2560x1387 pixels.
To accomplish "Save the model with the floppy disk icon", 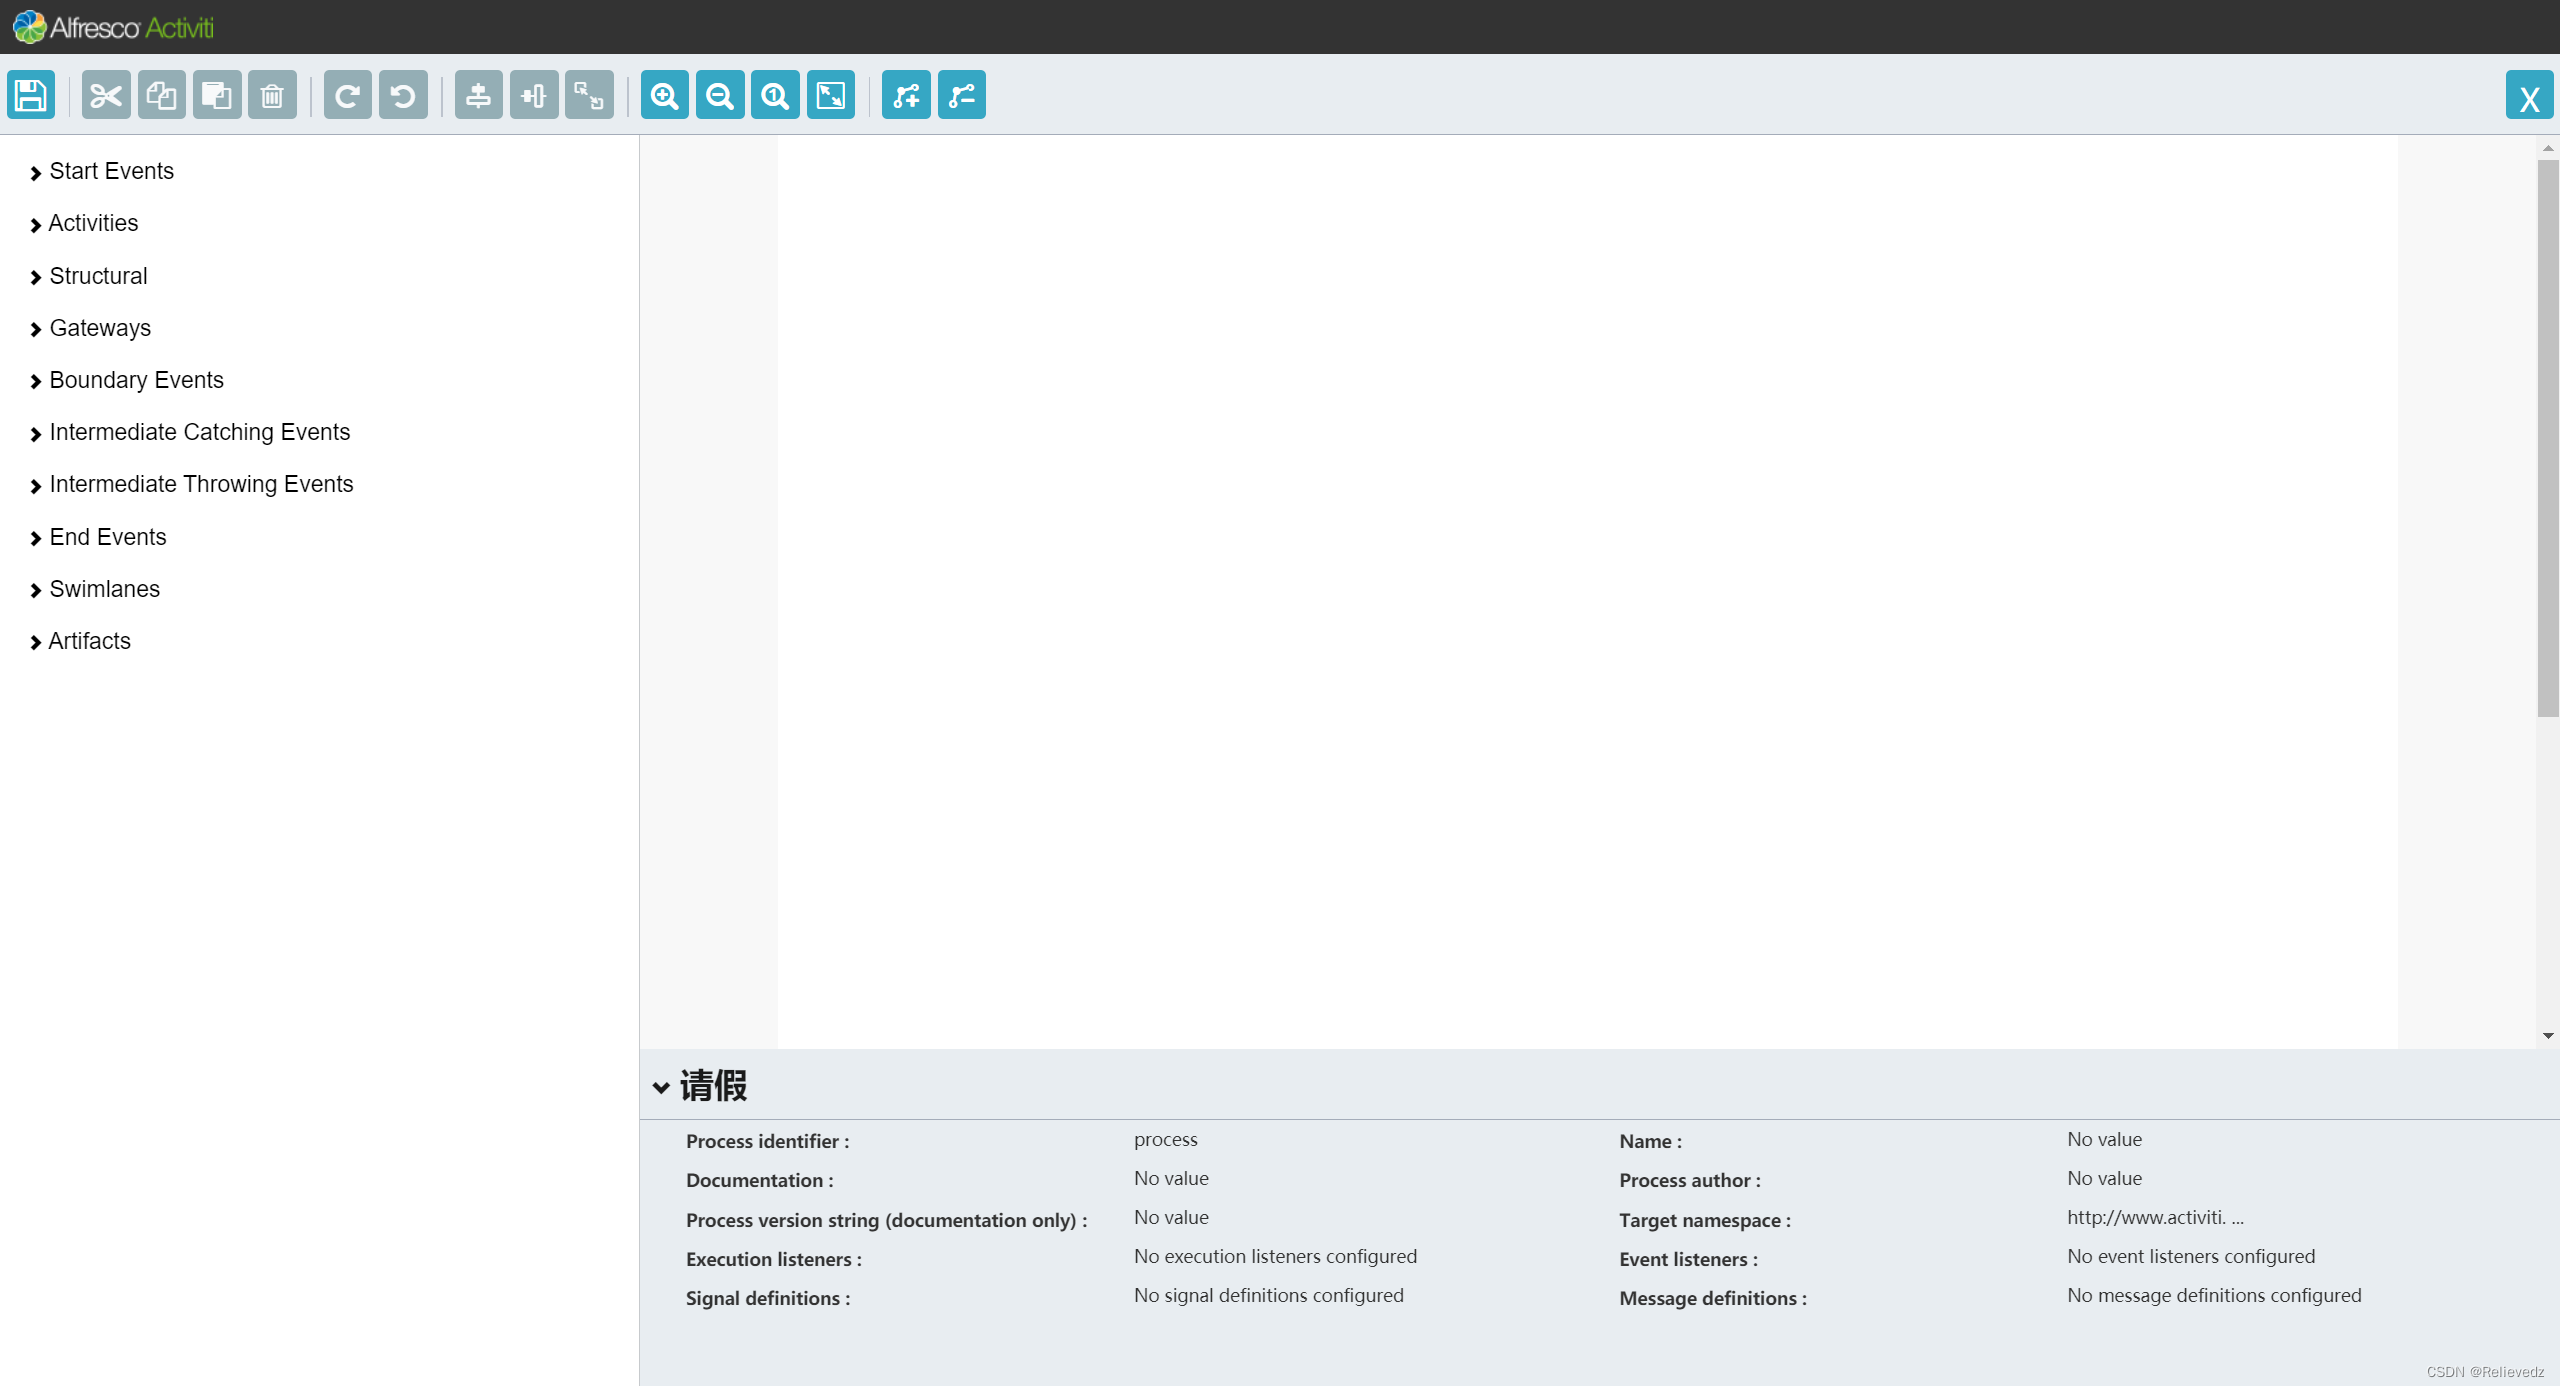I will pyautogui.click(x=31, y=96).
